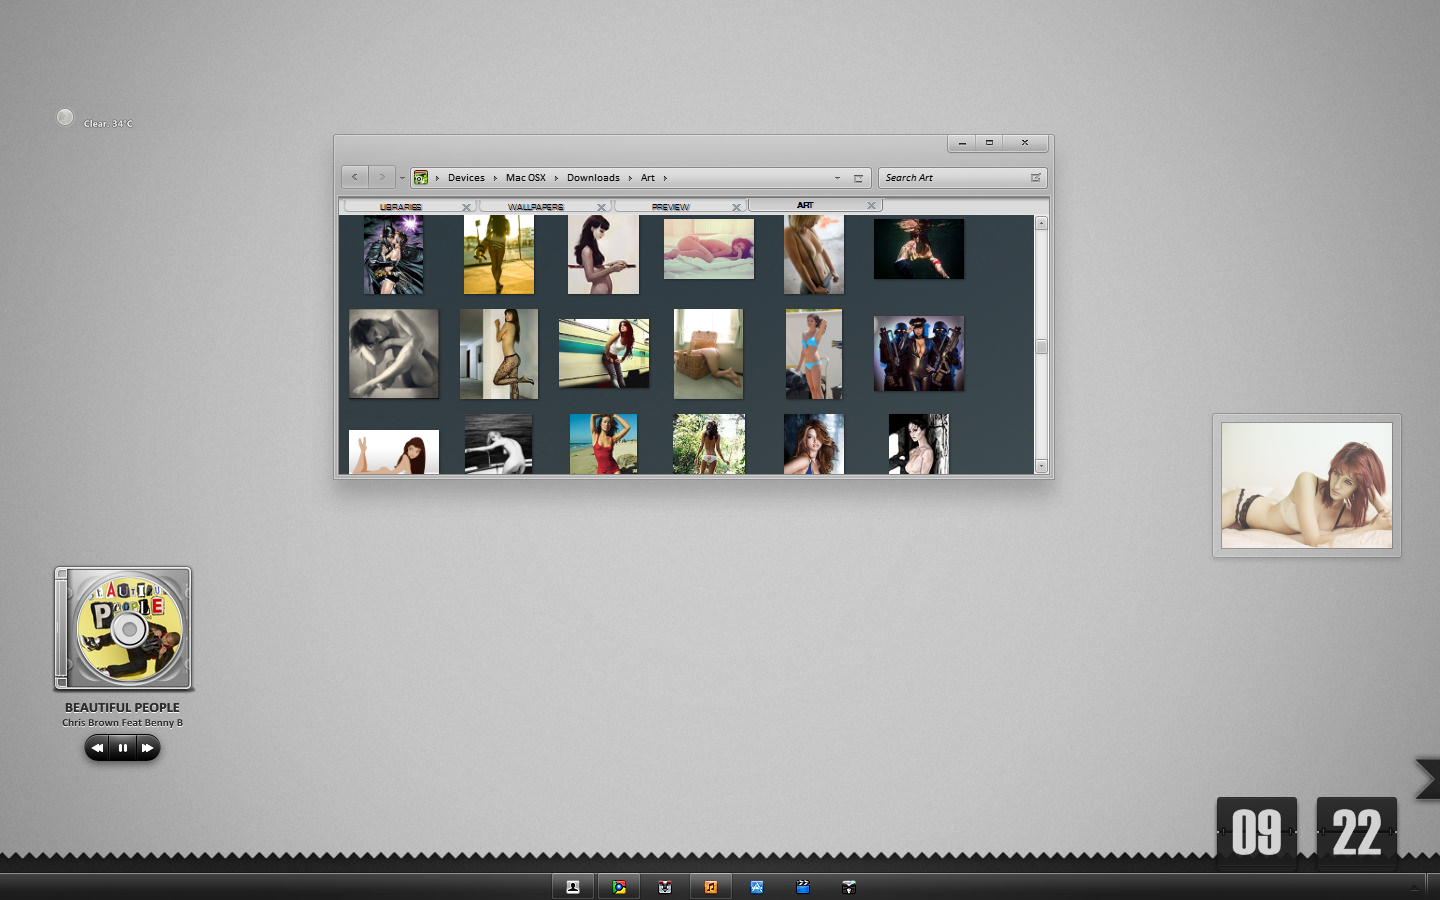
Task: Select the Mac OSX breadcrumb
Action: (526, 178)
